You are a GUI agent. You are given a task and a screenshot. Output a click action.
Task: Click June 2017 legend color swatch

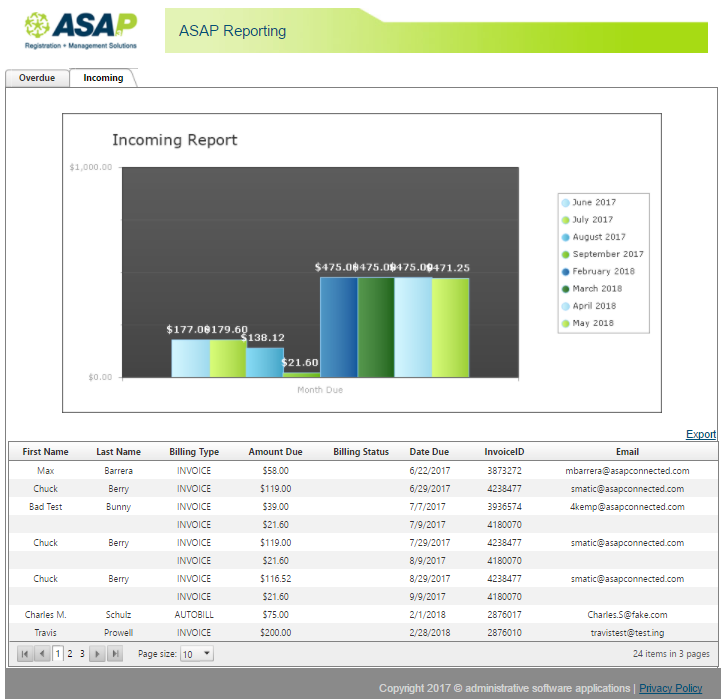(x=566, y=202)
